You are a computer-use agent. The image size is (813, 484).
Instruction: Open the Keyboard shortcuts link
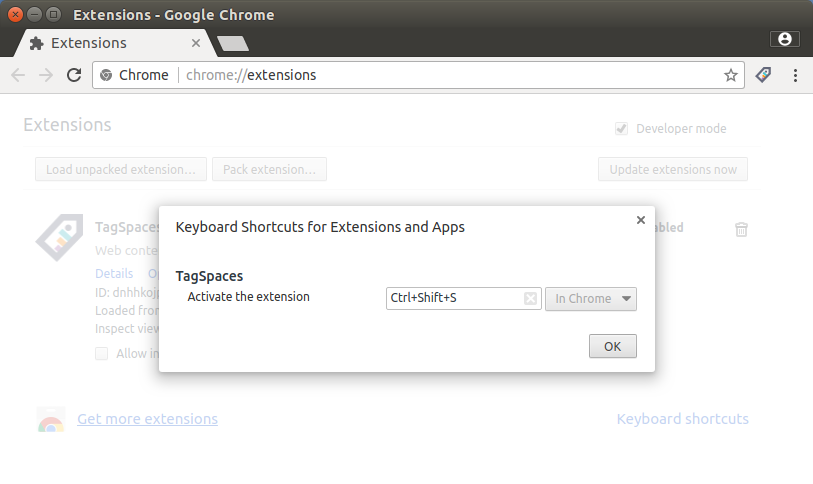point(682,419)
